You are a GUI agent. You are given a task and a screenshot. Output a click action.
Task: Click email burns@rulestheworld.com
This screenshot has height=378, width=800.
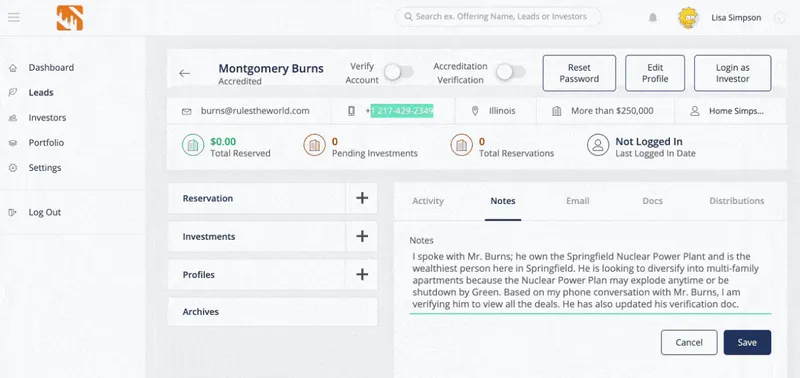255,111
